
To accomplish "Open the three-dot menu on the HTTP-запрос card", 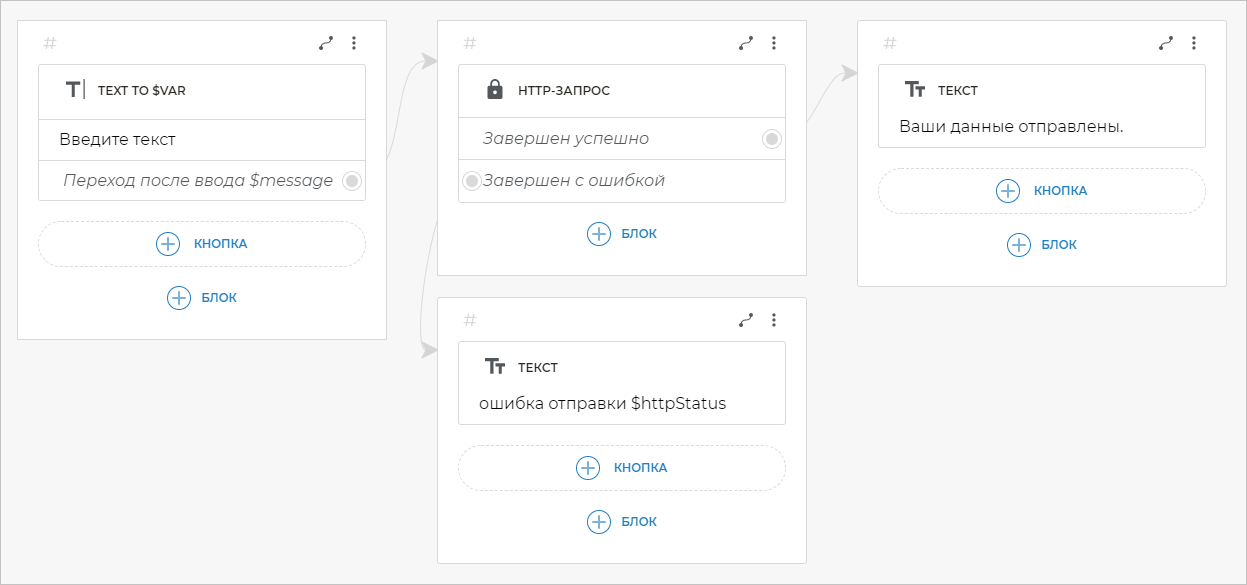I will (x=774, y=43).
